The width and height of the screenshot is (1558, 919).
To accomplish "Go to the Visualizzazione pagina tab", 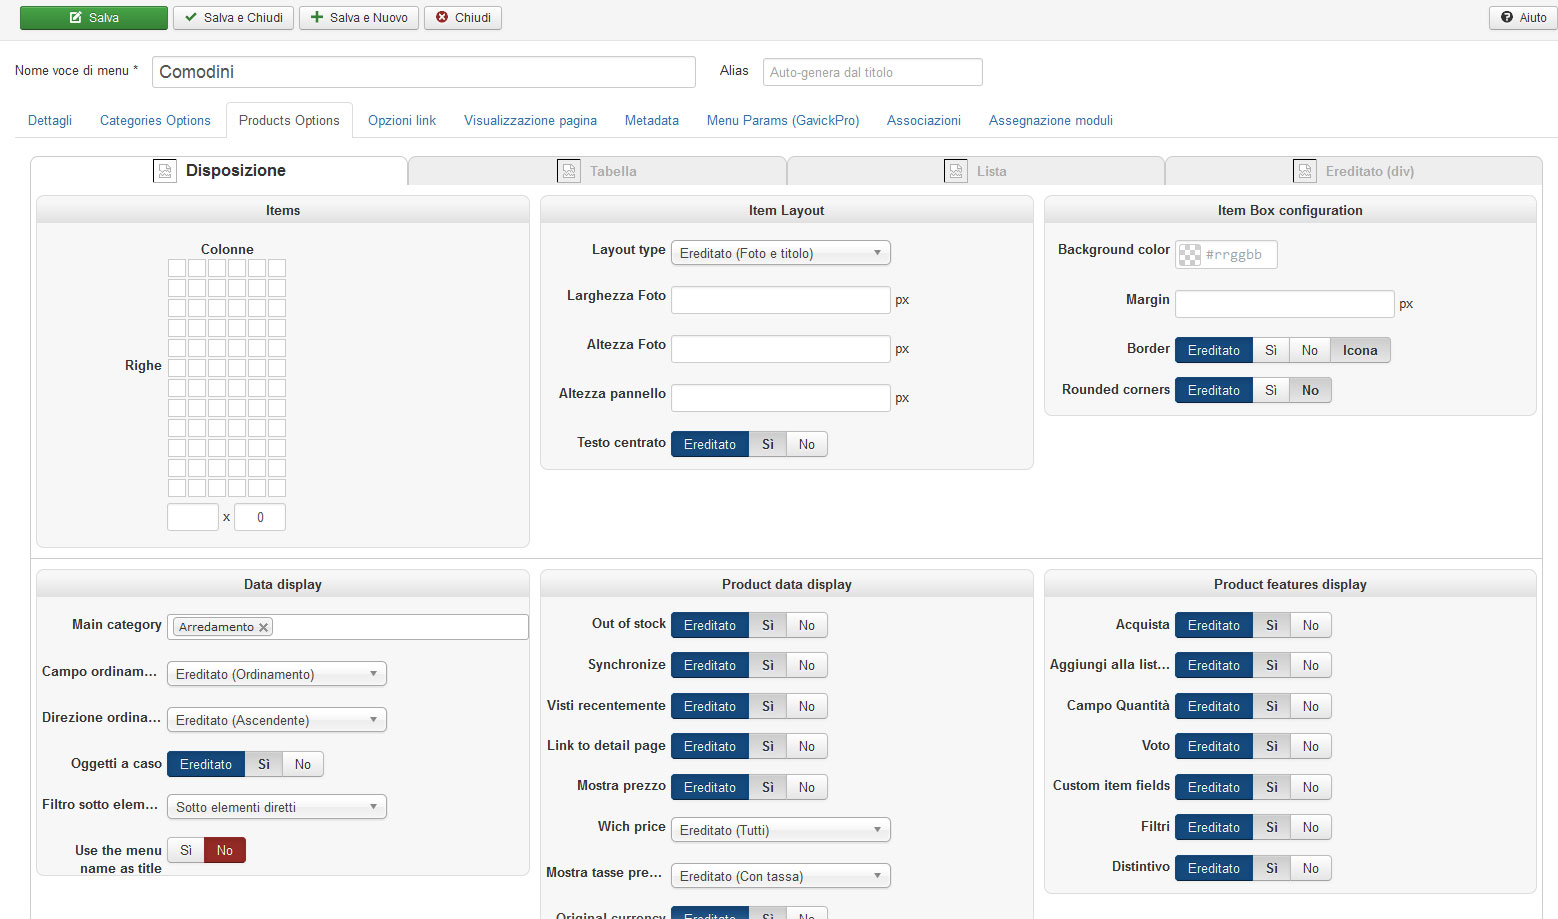I will click(x=530, y=120).
